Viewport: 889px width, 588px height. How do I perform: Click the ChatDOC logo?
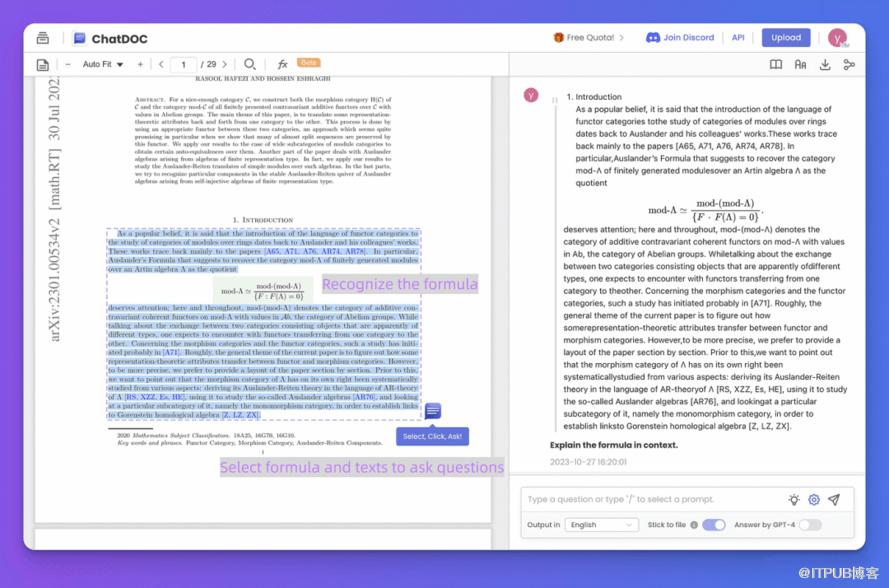[111, 39]
